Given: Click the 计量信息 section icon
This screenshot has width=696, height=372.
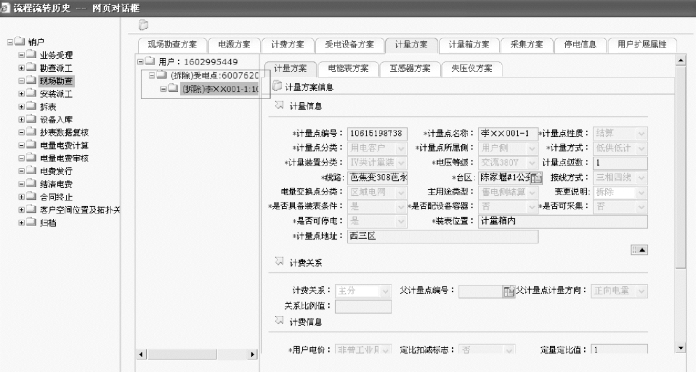Looking at the screenshot, I should click(x=279, y=106).
